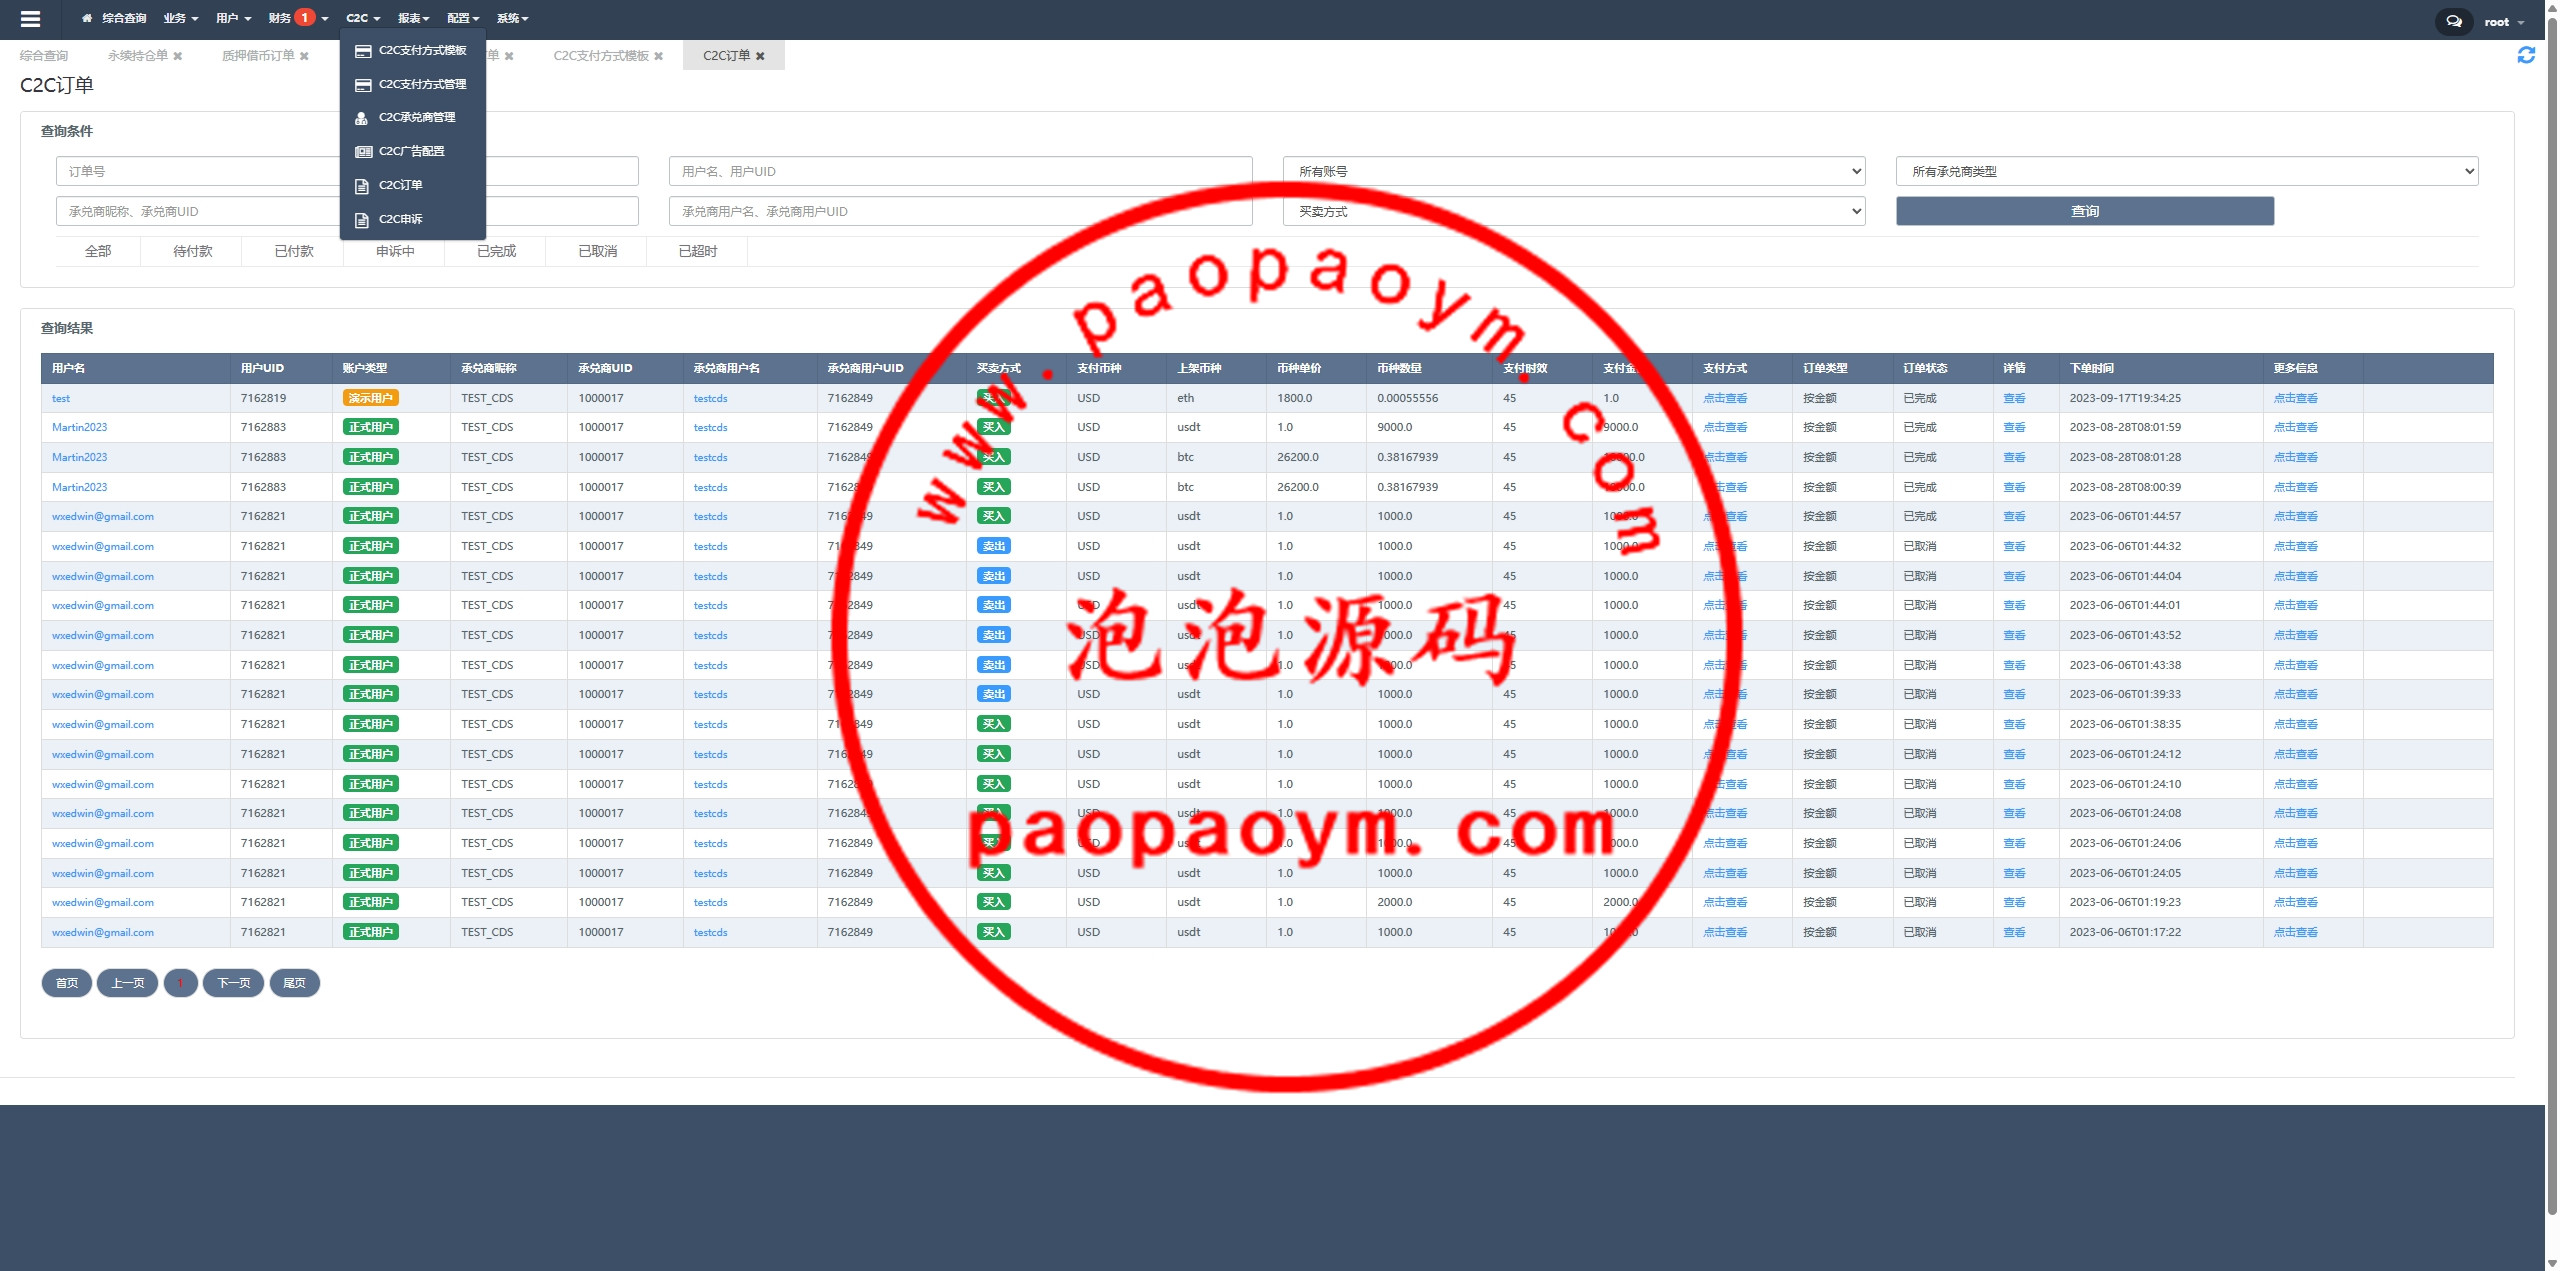This screenshot has height=1271, width=2560.
Task: Expand the 所有账号 dropdown
Action: coord(1573,171)
